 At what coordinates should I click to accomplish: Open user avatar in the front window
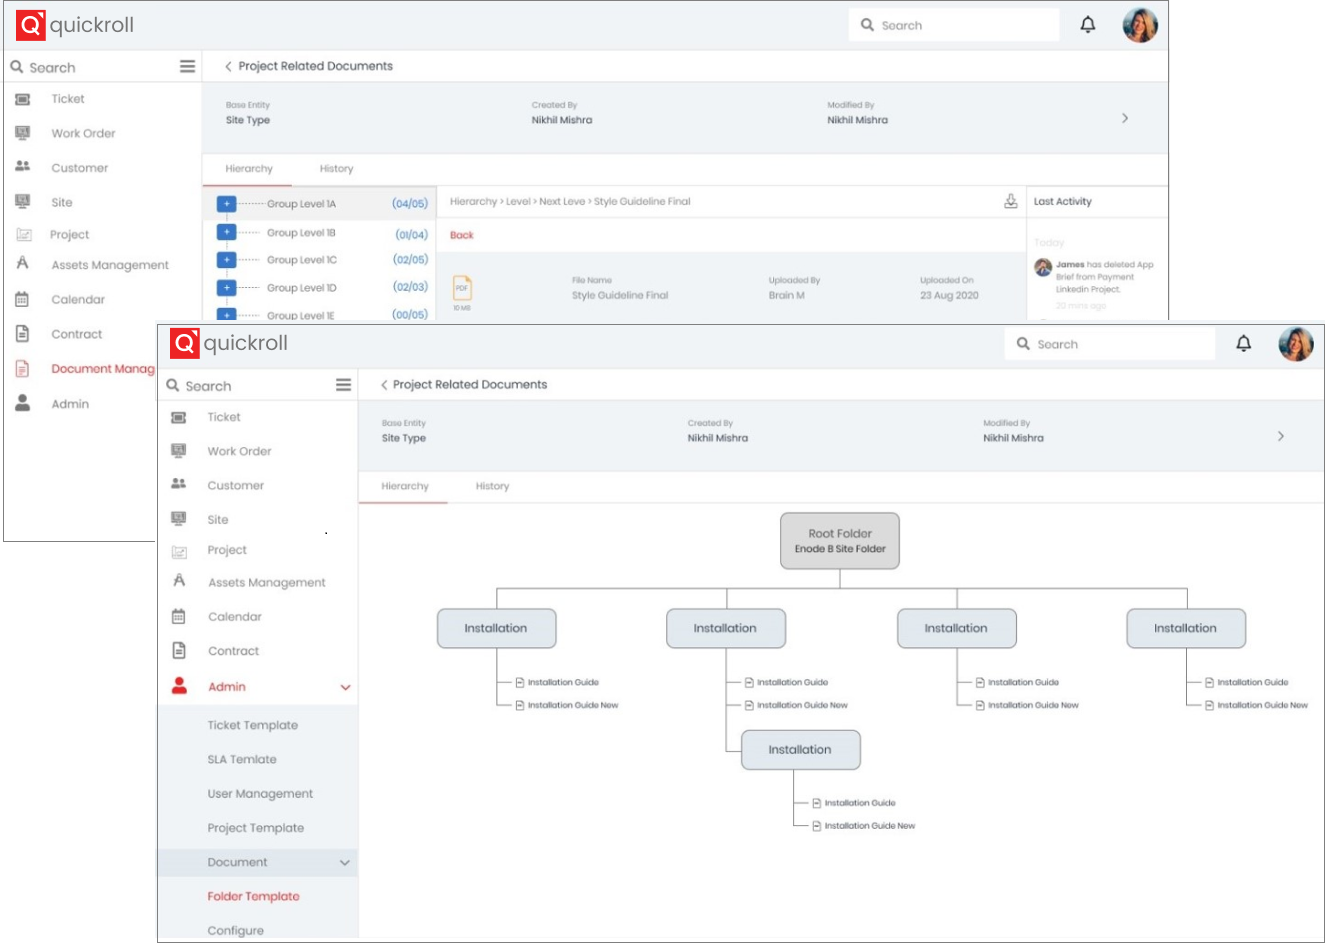[1296, 343]
